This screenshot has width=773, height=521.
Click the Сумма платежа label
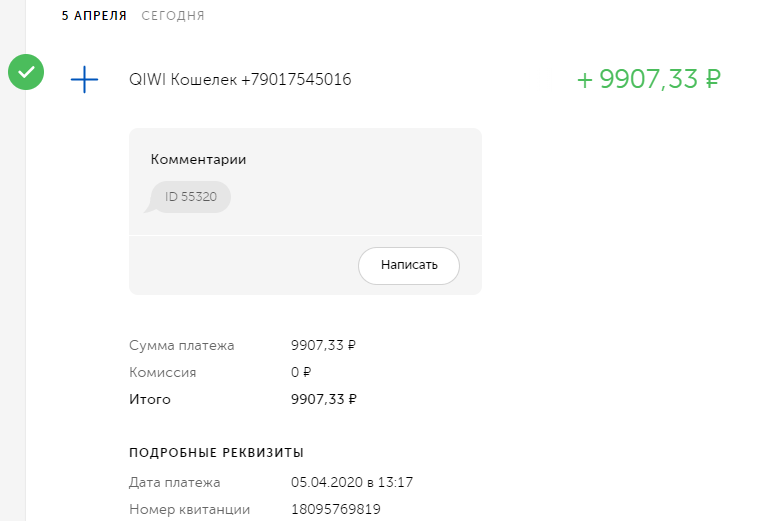[x=181, y=346]
